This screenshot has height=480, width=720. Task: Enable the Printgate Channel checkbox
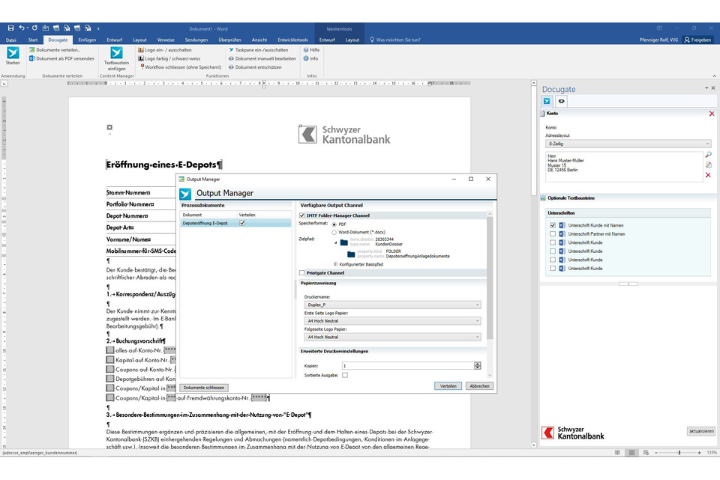[302, 273]
